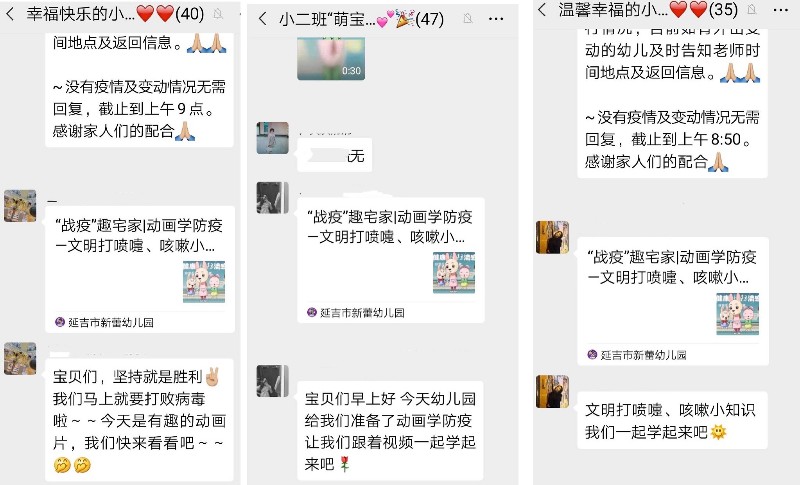Click muted bell icon in the (47) chat header

467,19
